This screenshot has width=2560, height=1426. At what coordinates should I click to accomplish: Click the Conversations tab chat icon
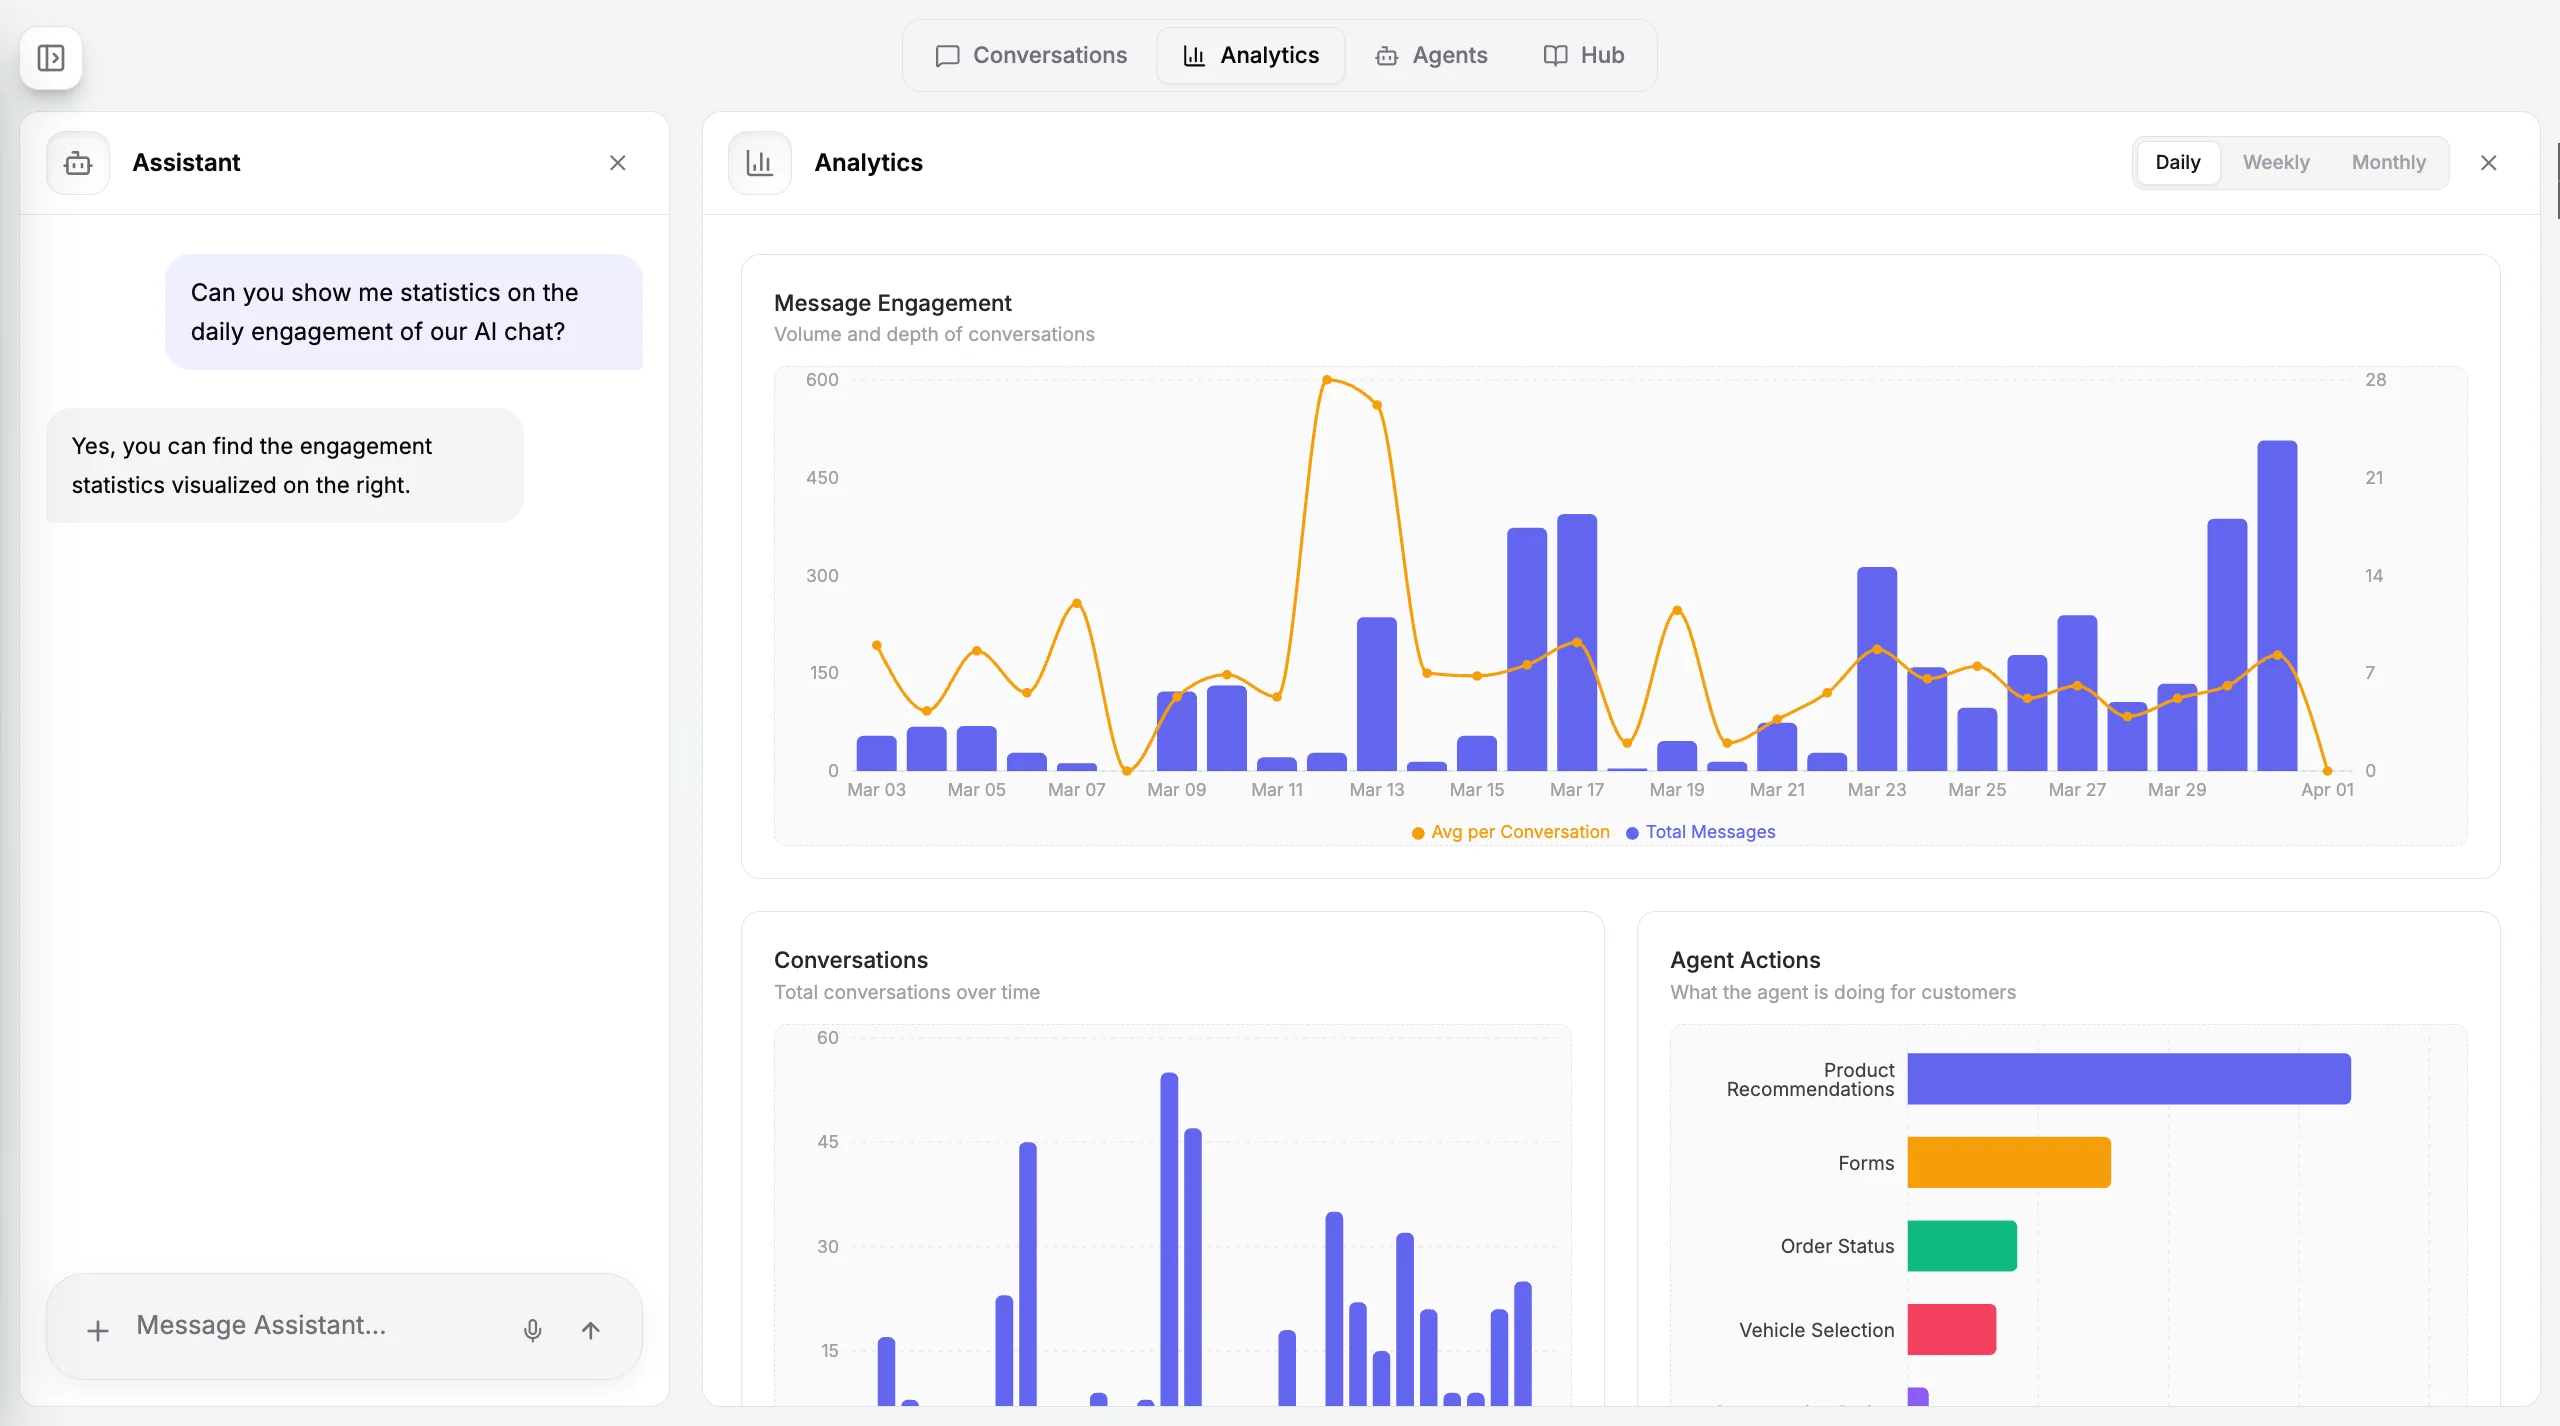pos(947,56)
